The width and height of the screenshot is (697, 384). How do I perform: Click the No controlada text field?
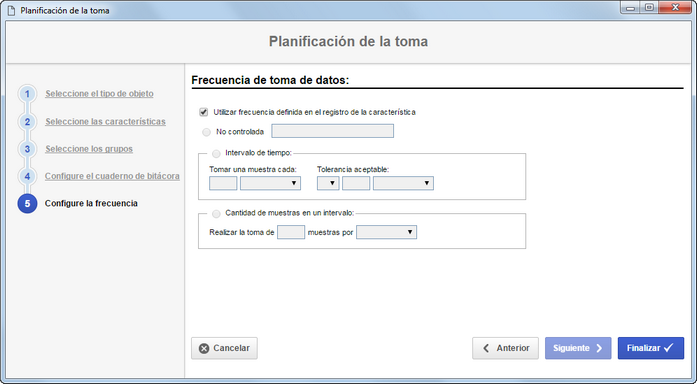coord(332,131)
